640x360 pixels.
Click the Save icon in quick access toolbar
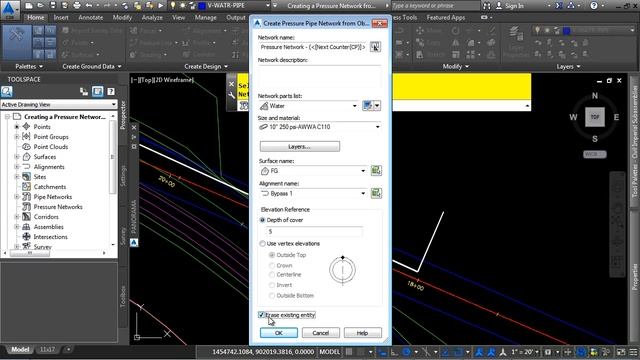pos(53,6)
